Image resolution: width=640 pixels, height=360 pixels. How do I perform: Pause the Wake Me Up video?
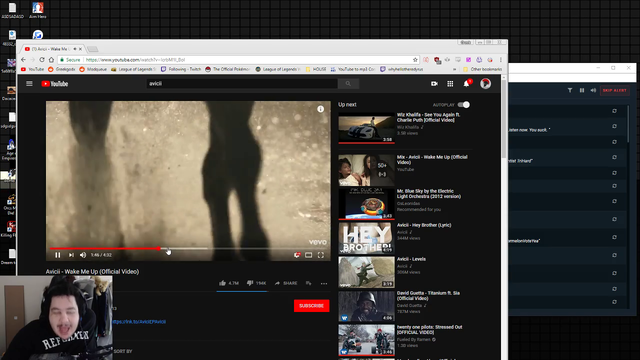click(58, 255)
